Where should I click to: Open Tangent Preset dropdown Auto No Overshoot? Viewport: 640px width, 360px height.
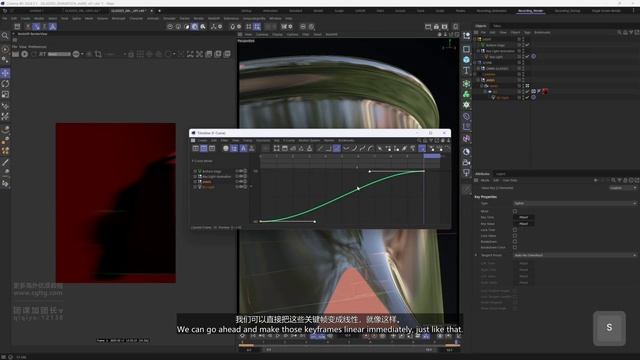(x=574, y=255)
